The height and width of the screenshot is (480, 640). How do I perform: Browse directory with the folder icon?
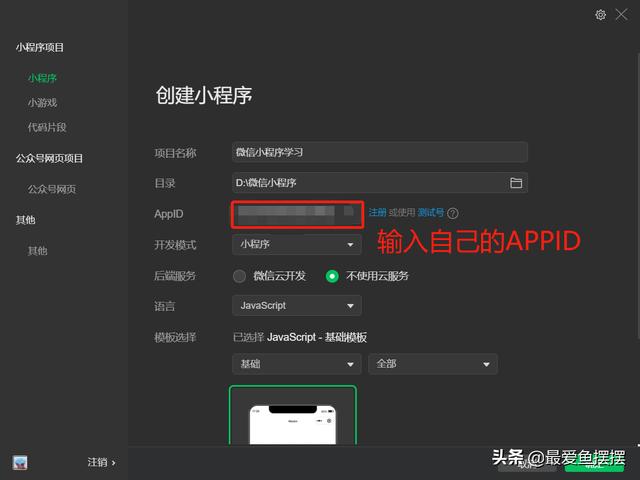coord(516,183)
